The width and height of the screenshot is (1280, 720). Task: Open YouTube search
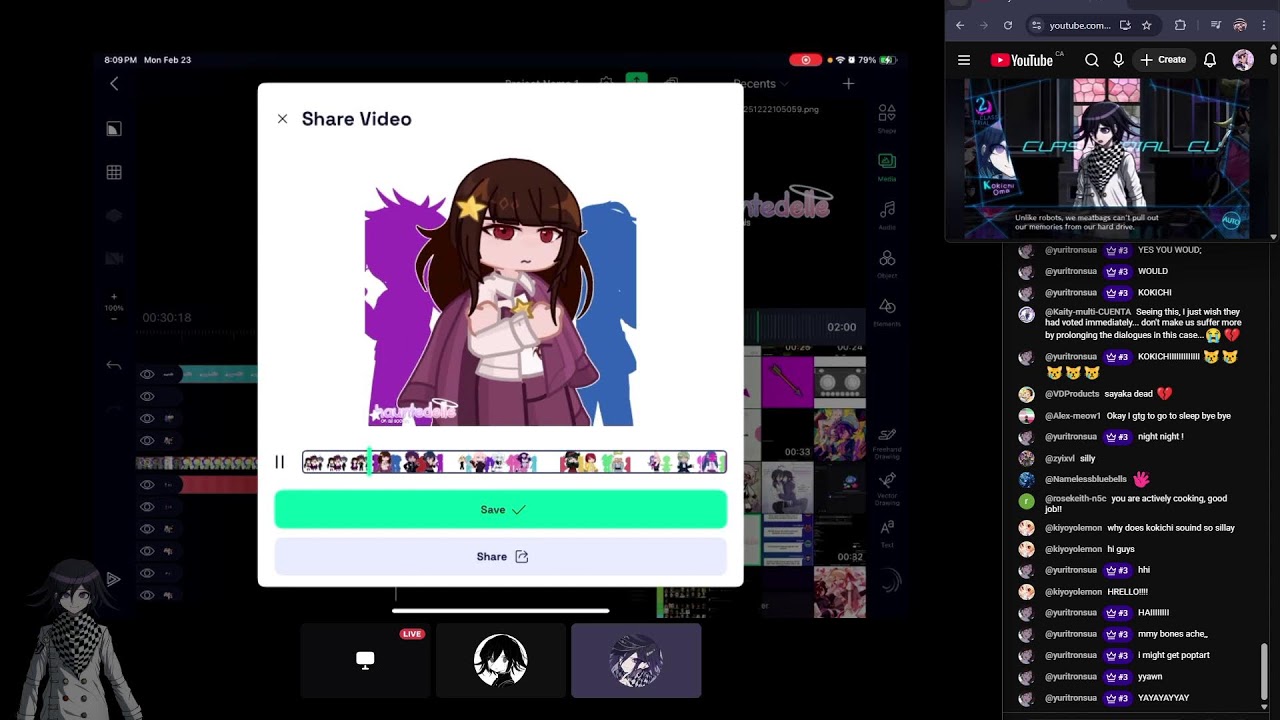(x=1092, y=60)
